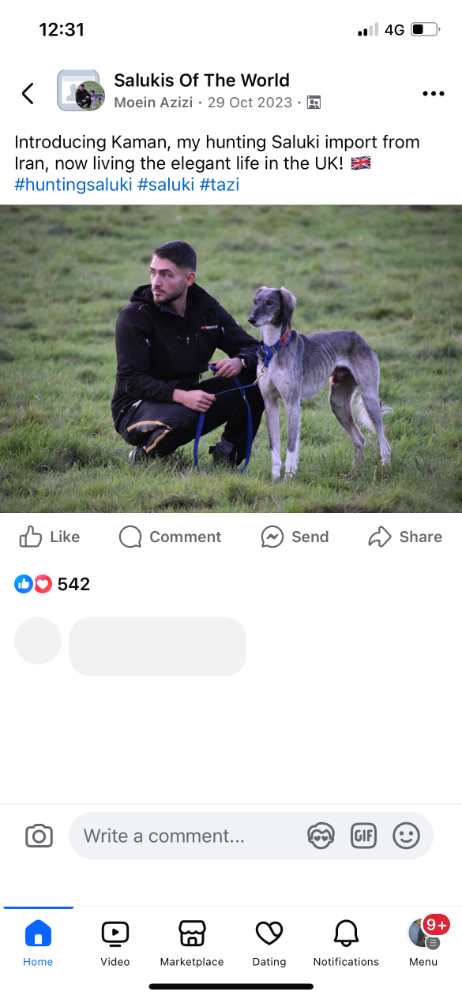Switch to the Marketplace tab
This screenshot has width=462, height=999.
192,944
